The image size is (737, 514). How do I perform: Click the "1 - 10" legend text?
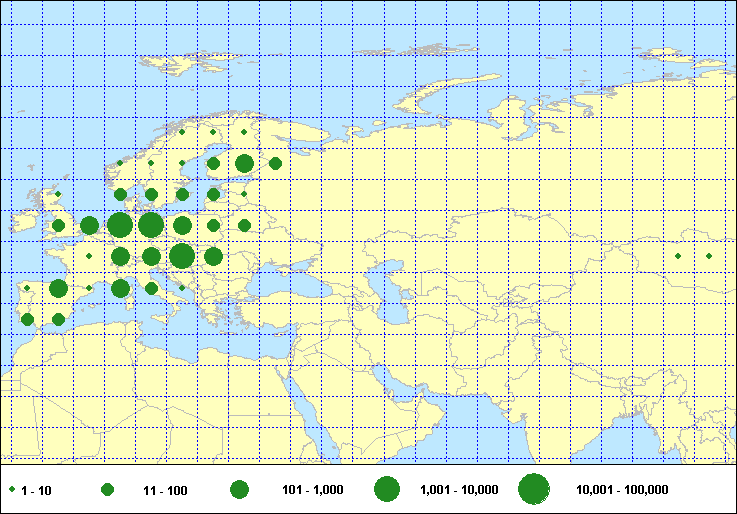37,490
